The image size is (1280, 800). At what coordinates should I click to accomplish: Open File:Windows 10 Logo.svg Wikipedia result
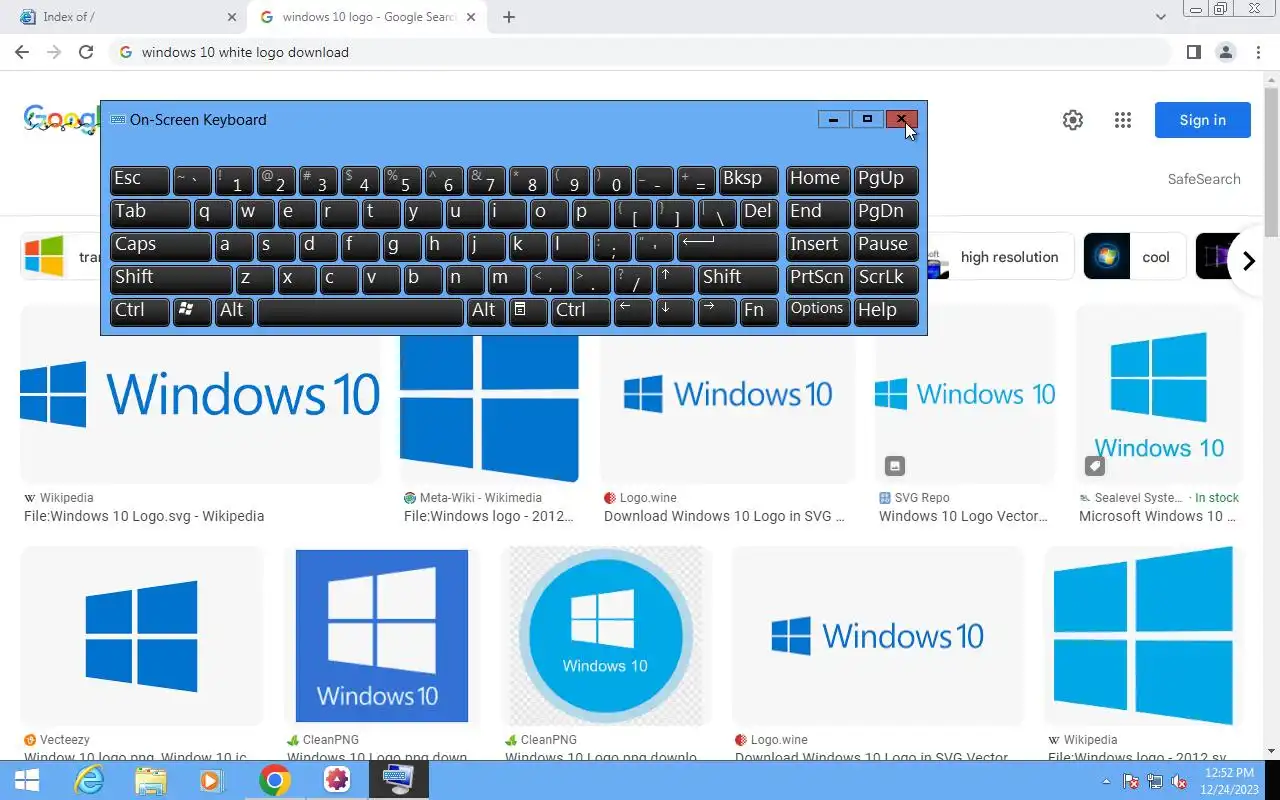[x=144, y=516]
